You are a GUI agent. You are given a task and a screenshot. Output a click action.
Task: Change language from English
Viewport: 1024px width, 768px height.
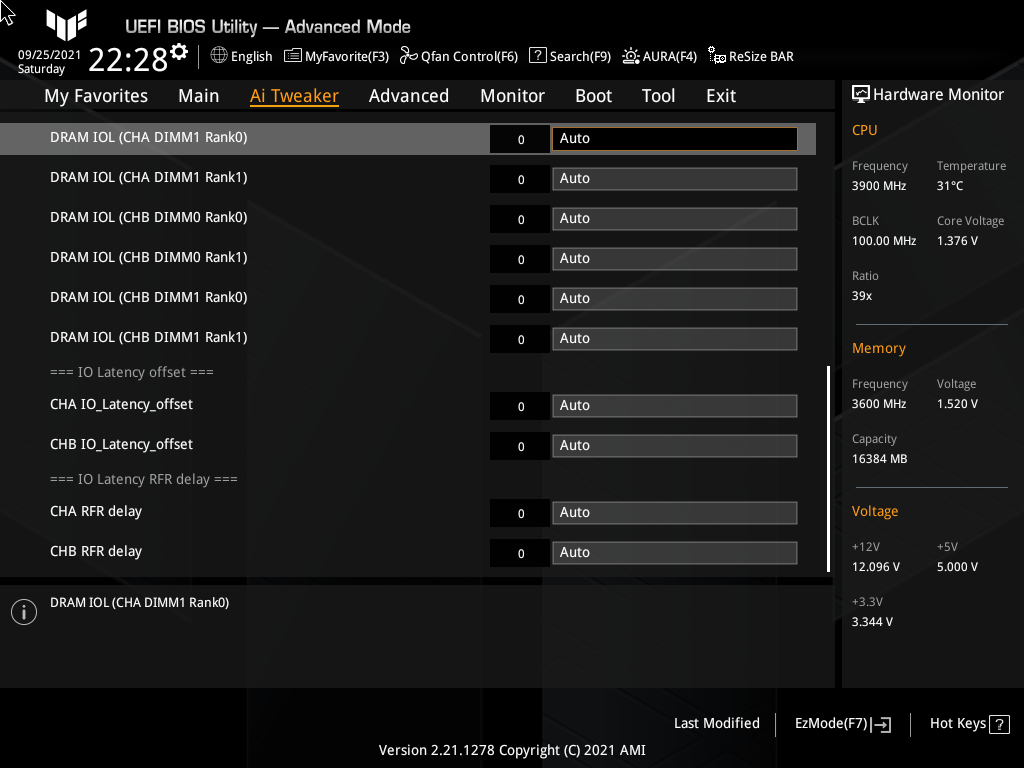tap(251, 57)
